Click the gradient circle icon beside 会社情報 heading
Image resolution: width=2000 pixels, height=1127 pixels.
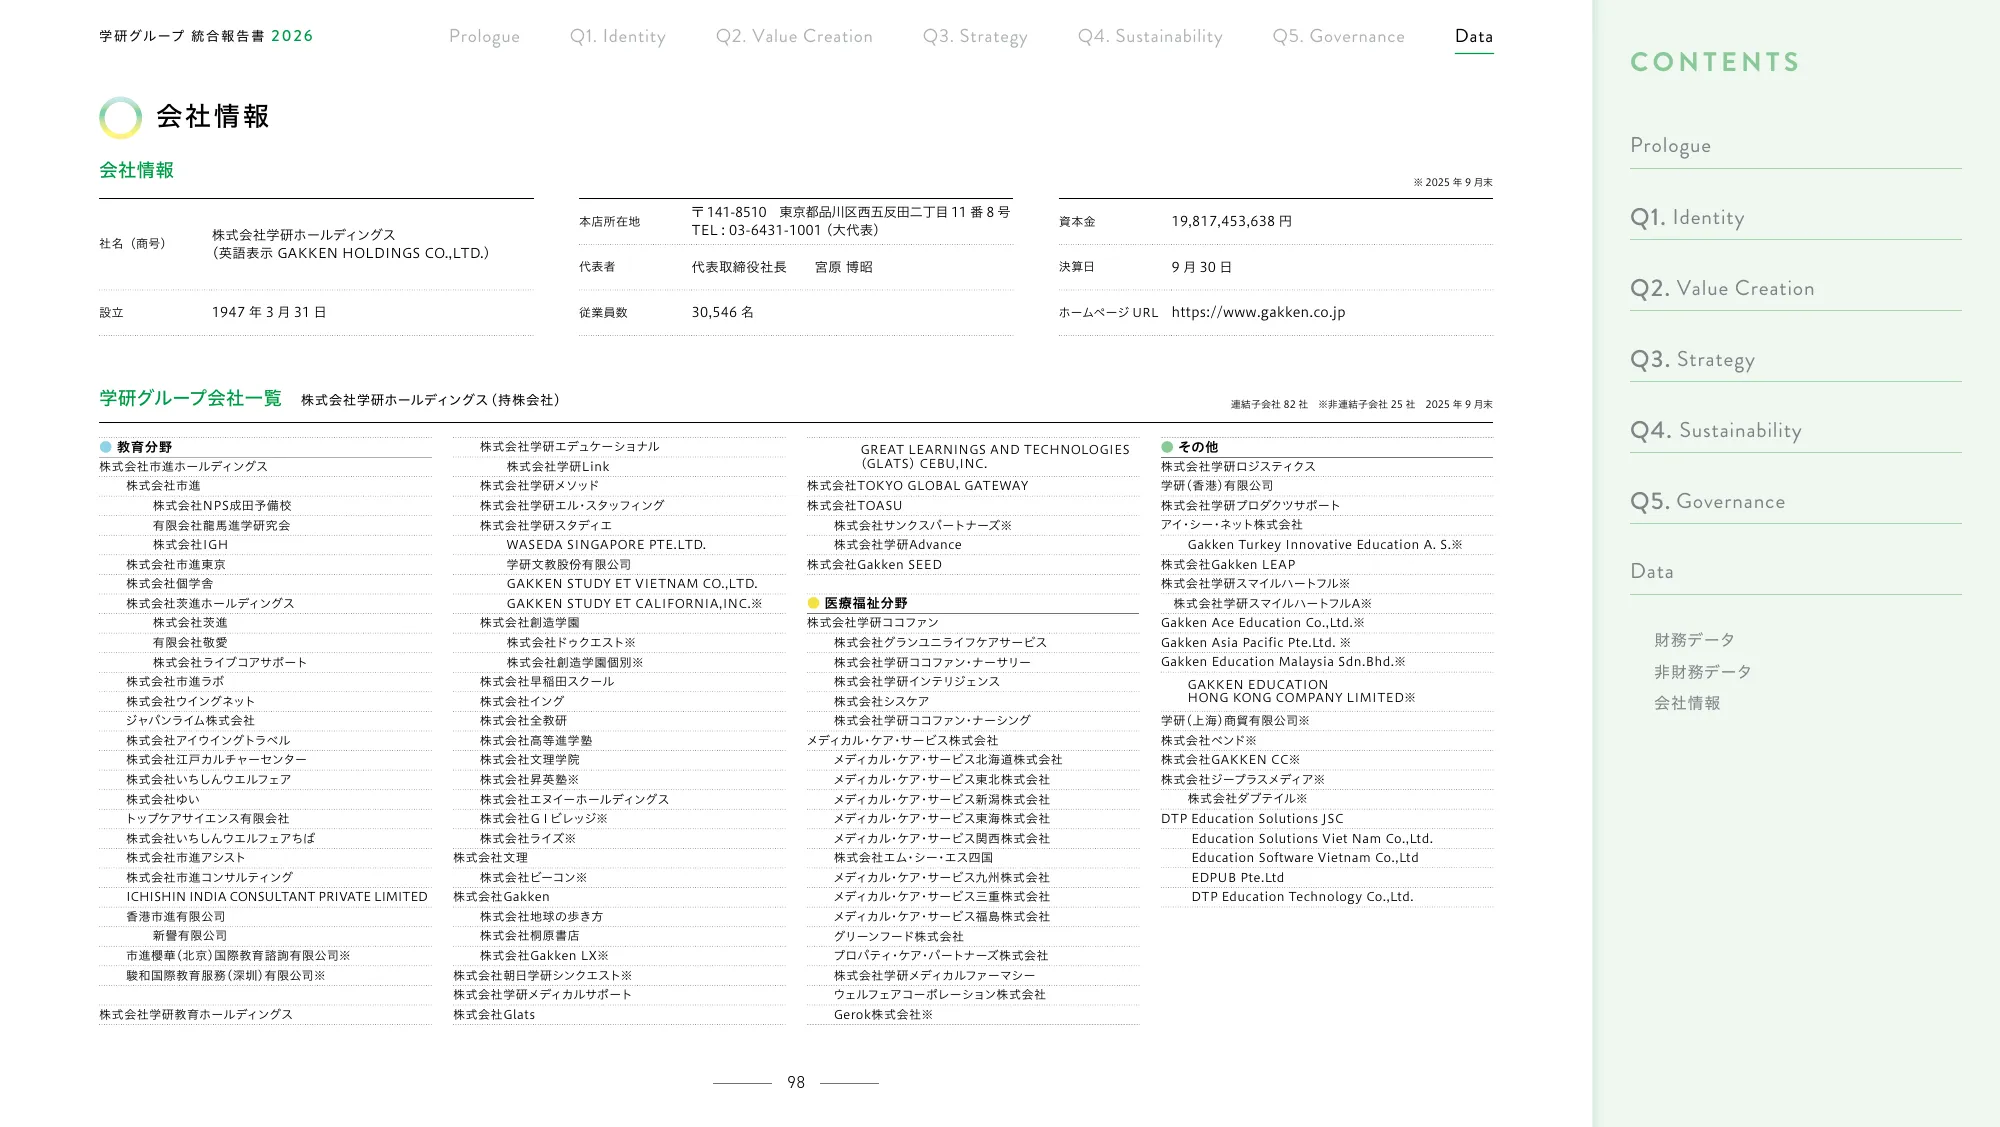pos(120,117)
